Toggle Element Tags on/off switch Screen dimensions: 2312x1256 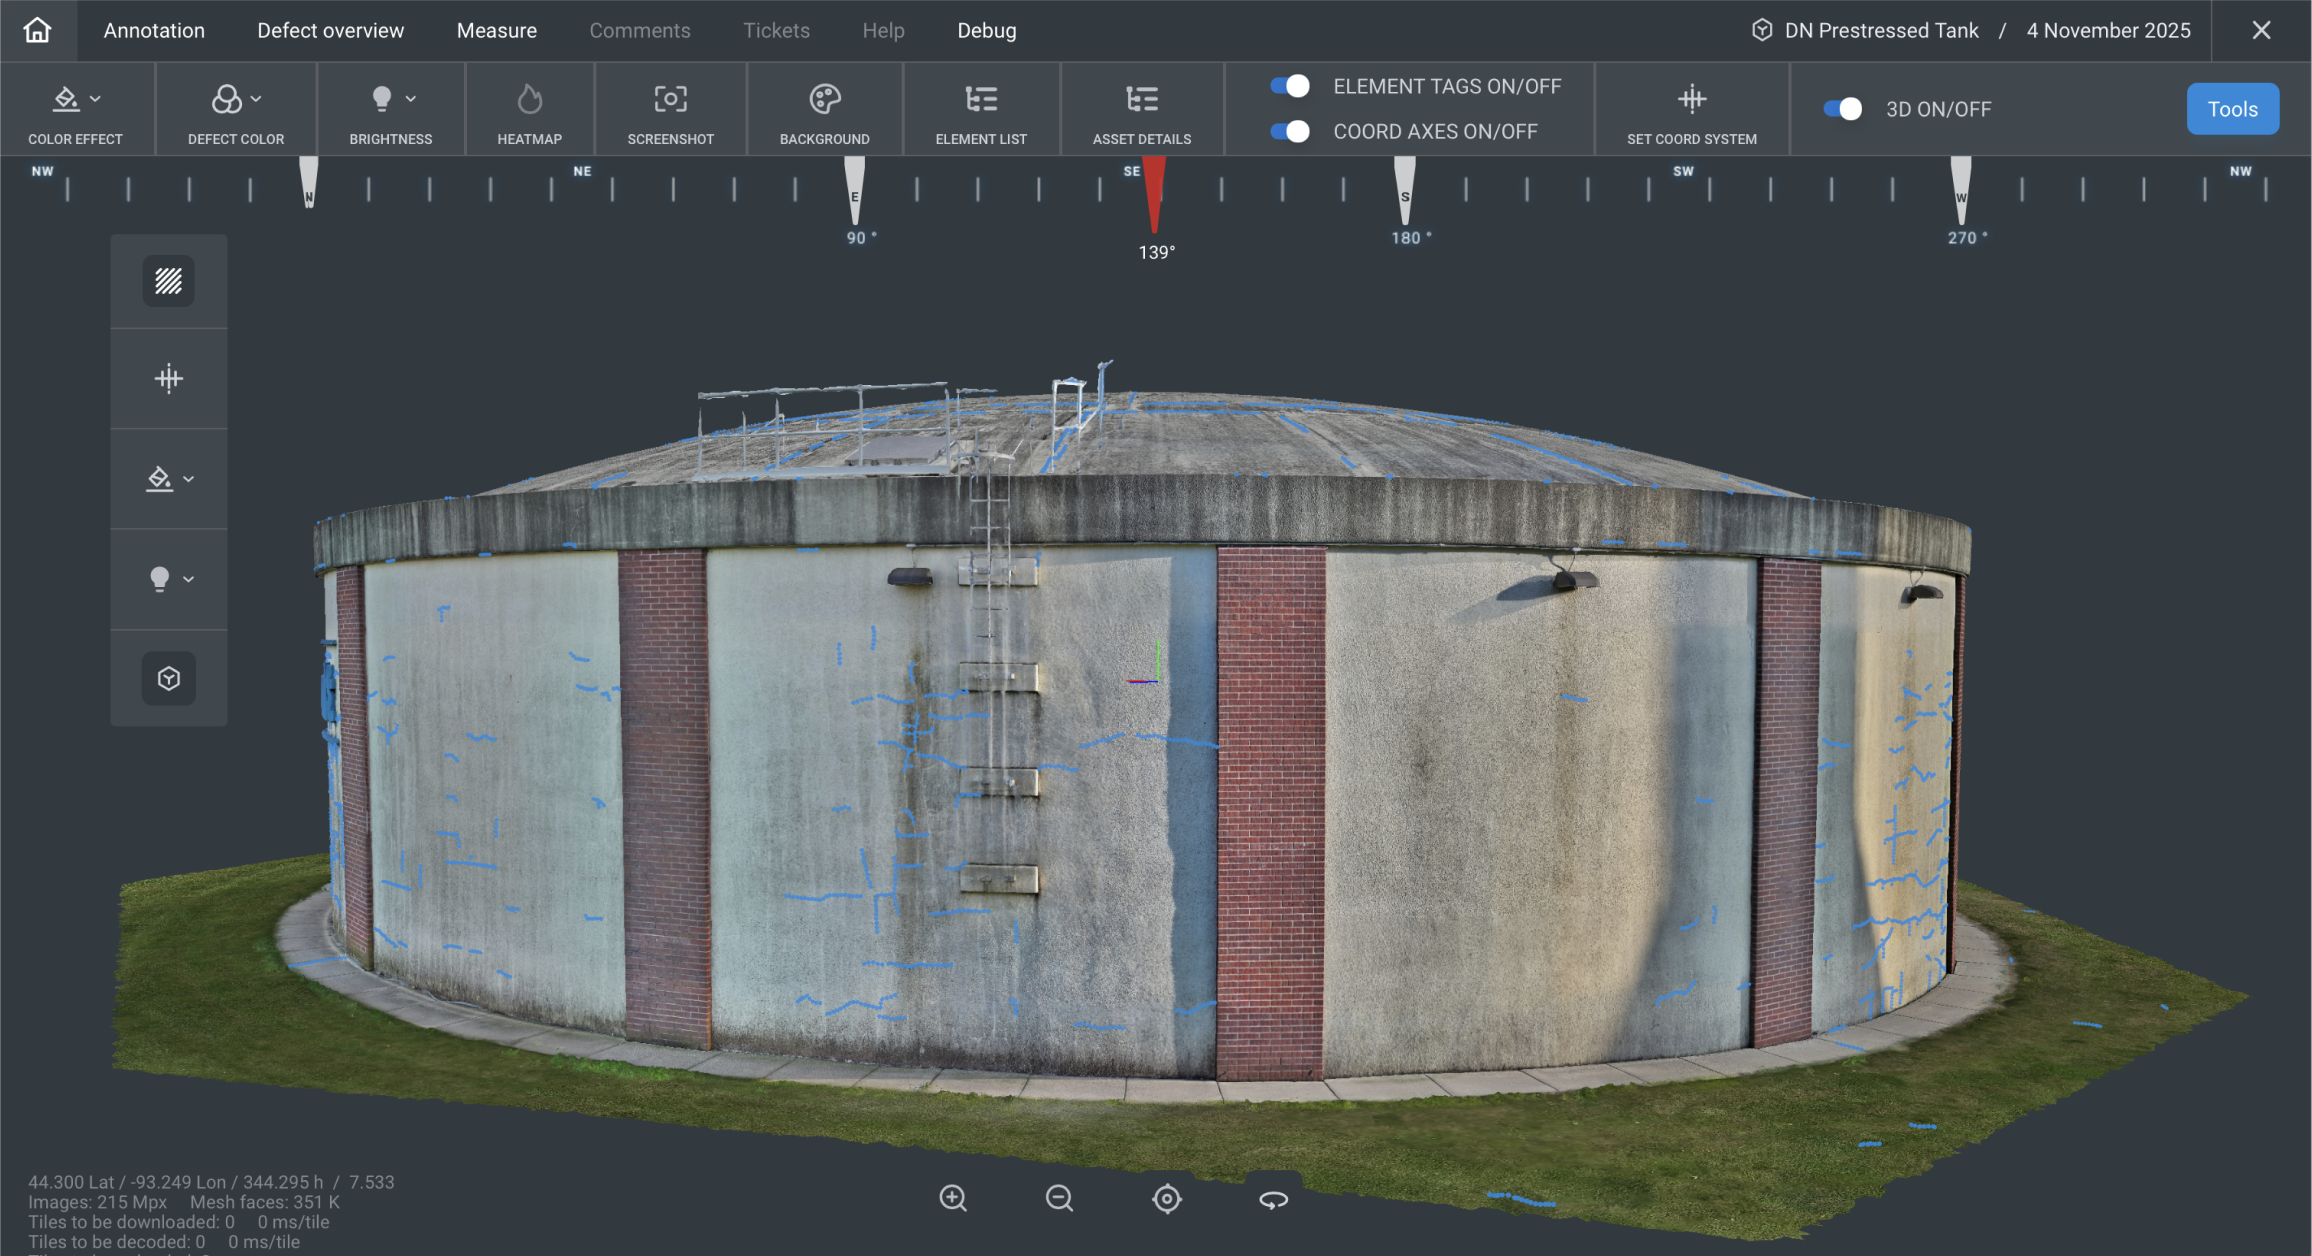(x=1290, y=86)
